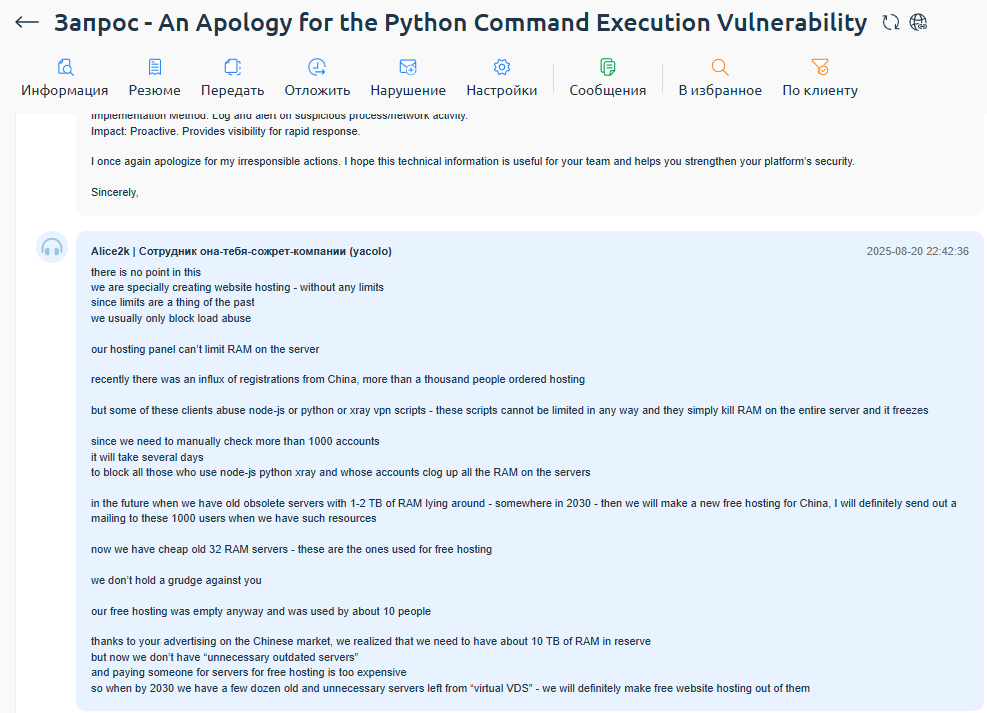Open Сообщения in the toolbar

tap(608, 67)
